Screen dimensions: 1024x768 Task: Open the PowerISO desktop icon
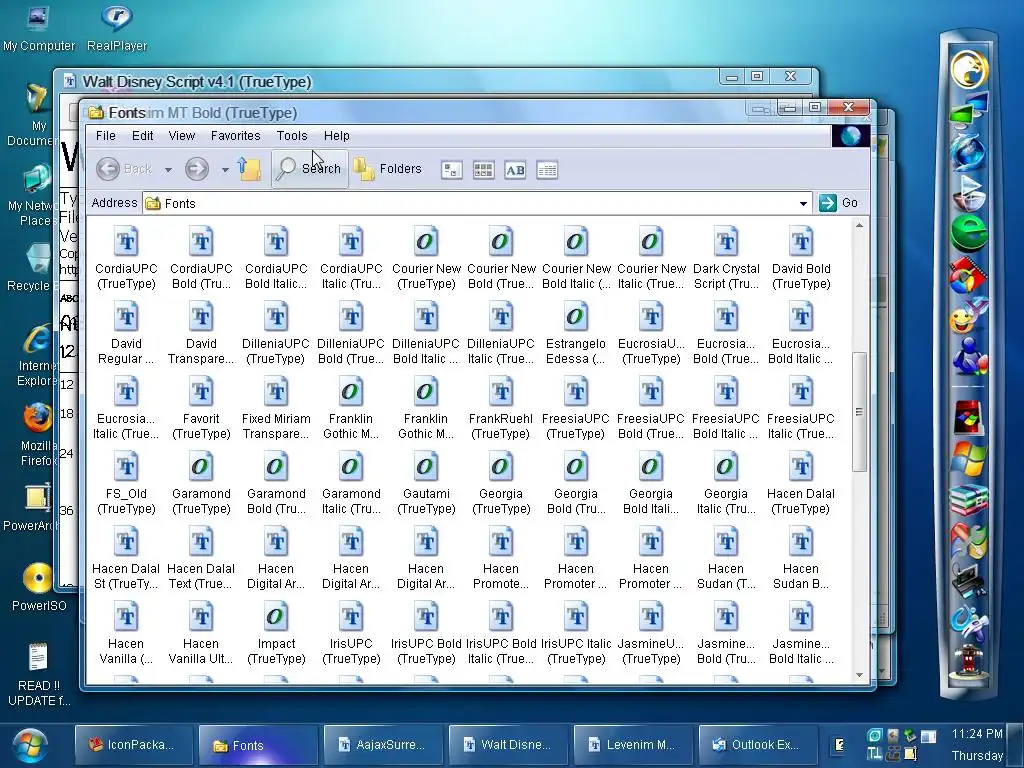click(x=39, y=586)
